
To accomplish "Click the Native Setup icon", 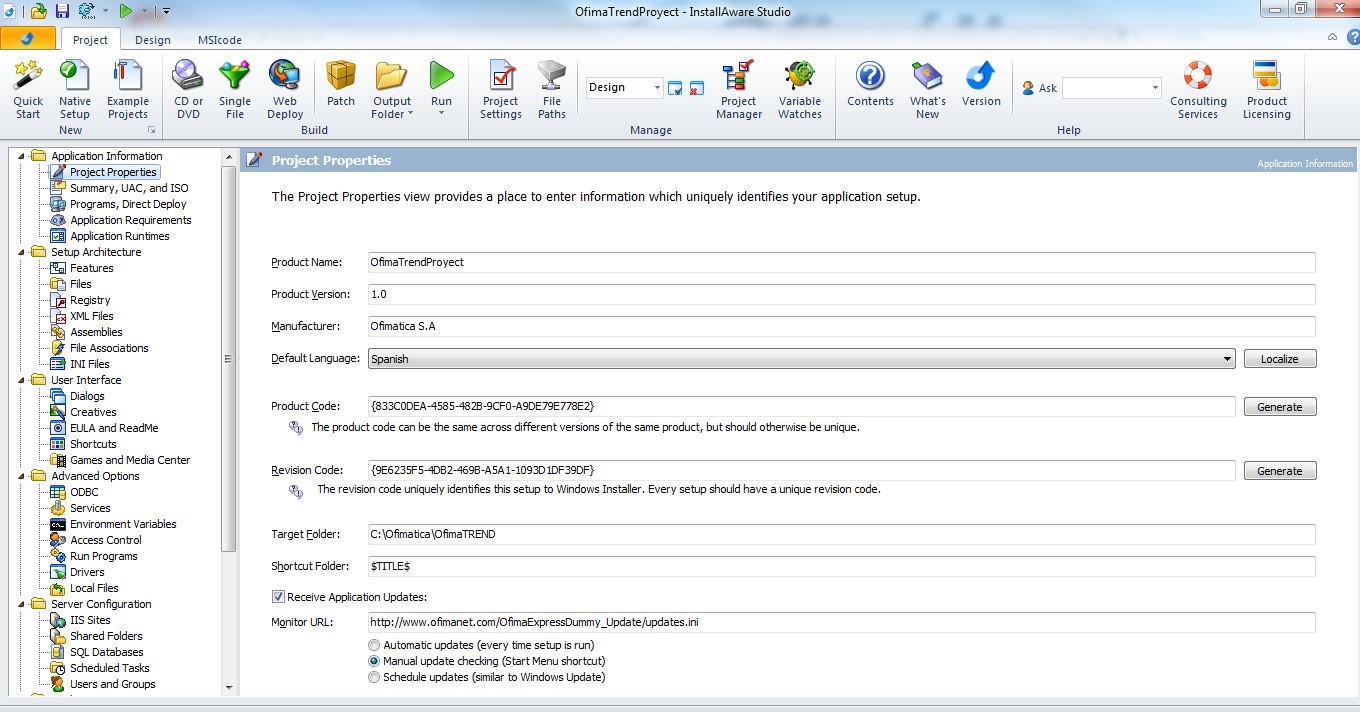I will click(75, 89).
